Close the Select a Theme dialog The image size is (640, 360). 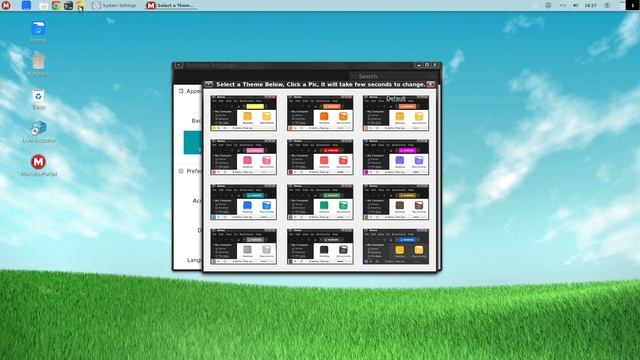tap(431, 84)
